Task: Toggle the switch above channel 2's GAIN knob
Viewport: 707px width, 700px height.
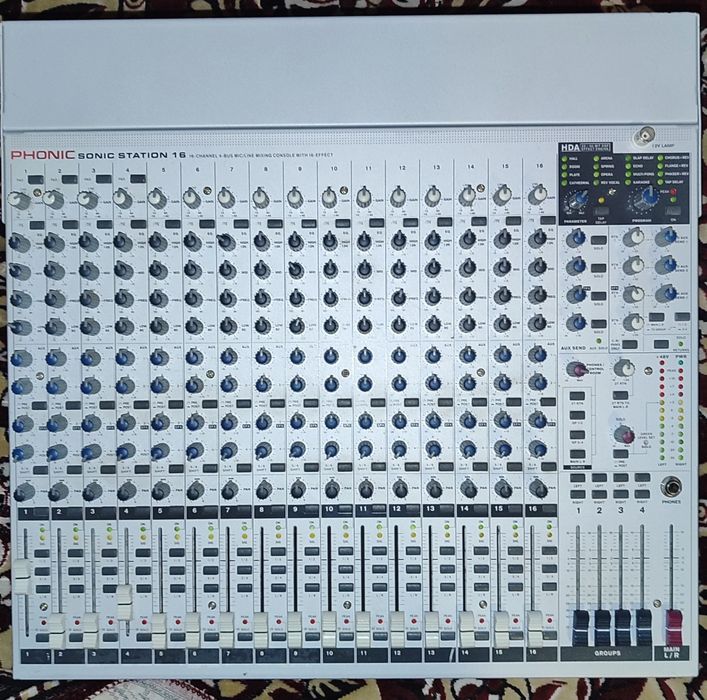Action: click(x=69, y=180)
